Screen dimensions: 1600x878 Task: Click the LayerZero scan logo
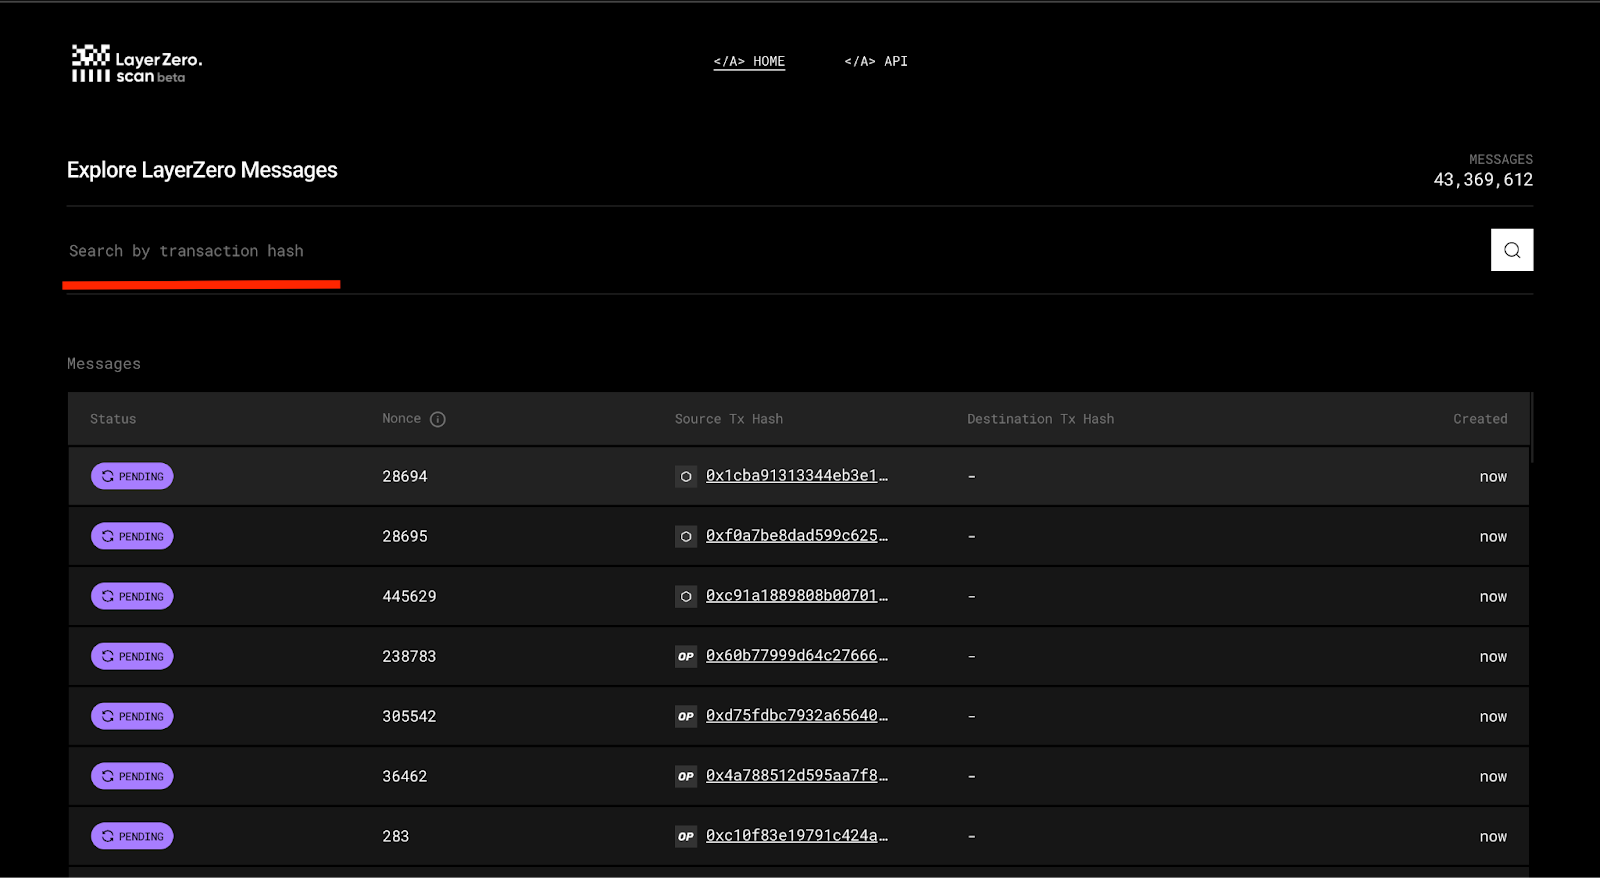[x=137, y=63]
